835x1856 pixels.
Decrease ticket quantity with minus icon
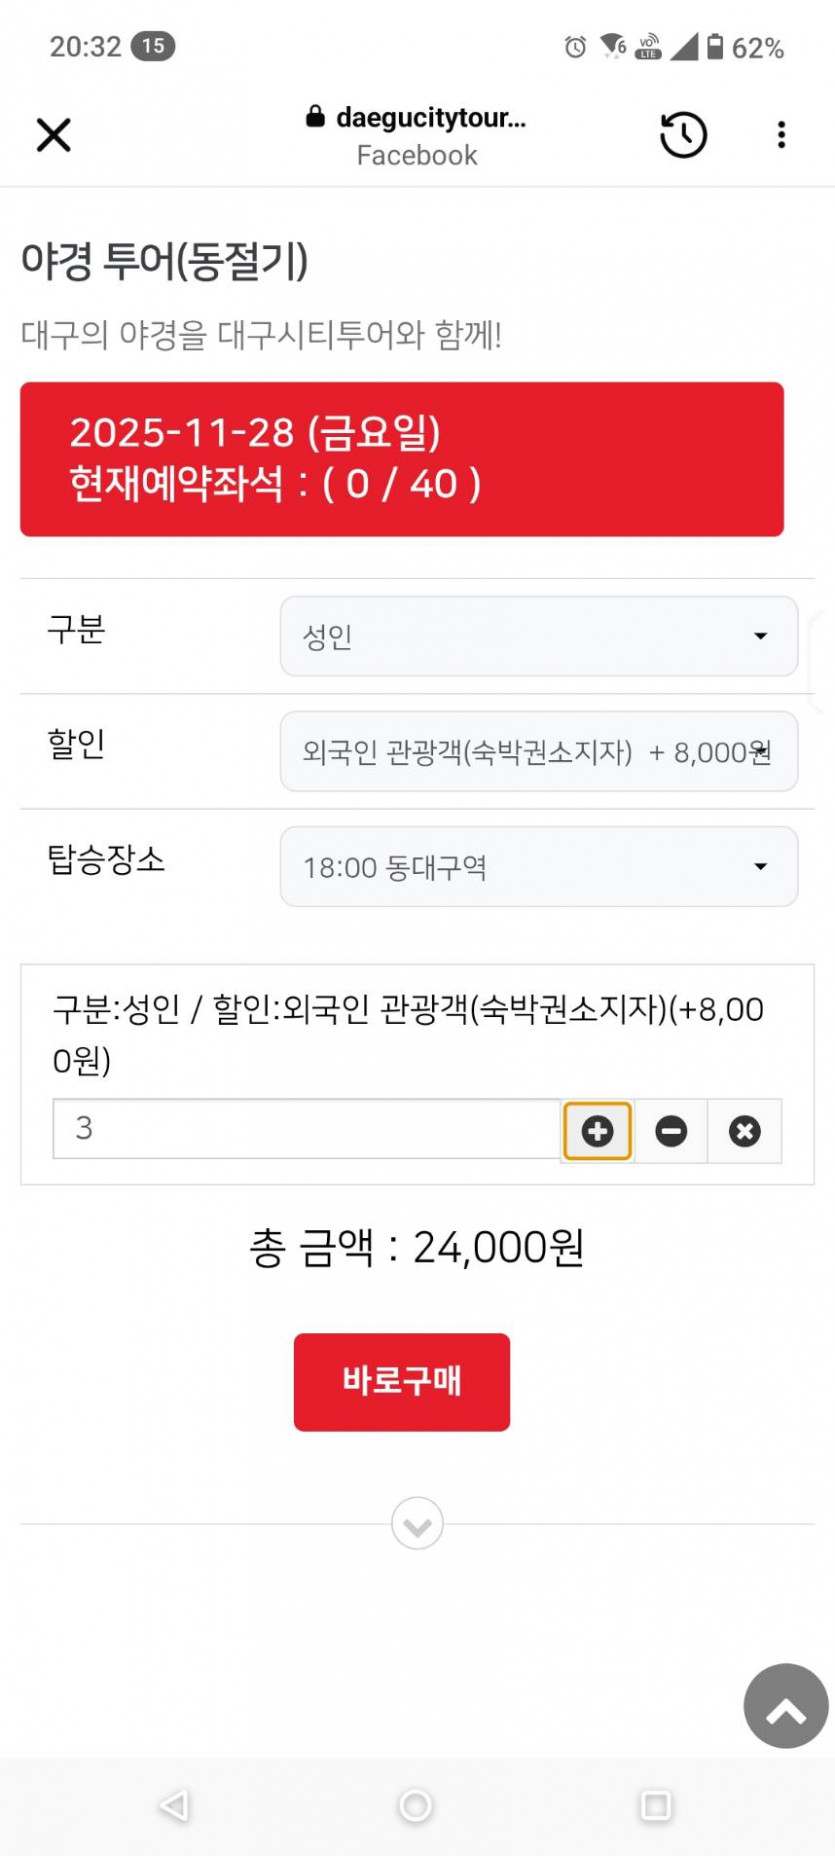click(x=671, y=1131)
